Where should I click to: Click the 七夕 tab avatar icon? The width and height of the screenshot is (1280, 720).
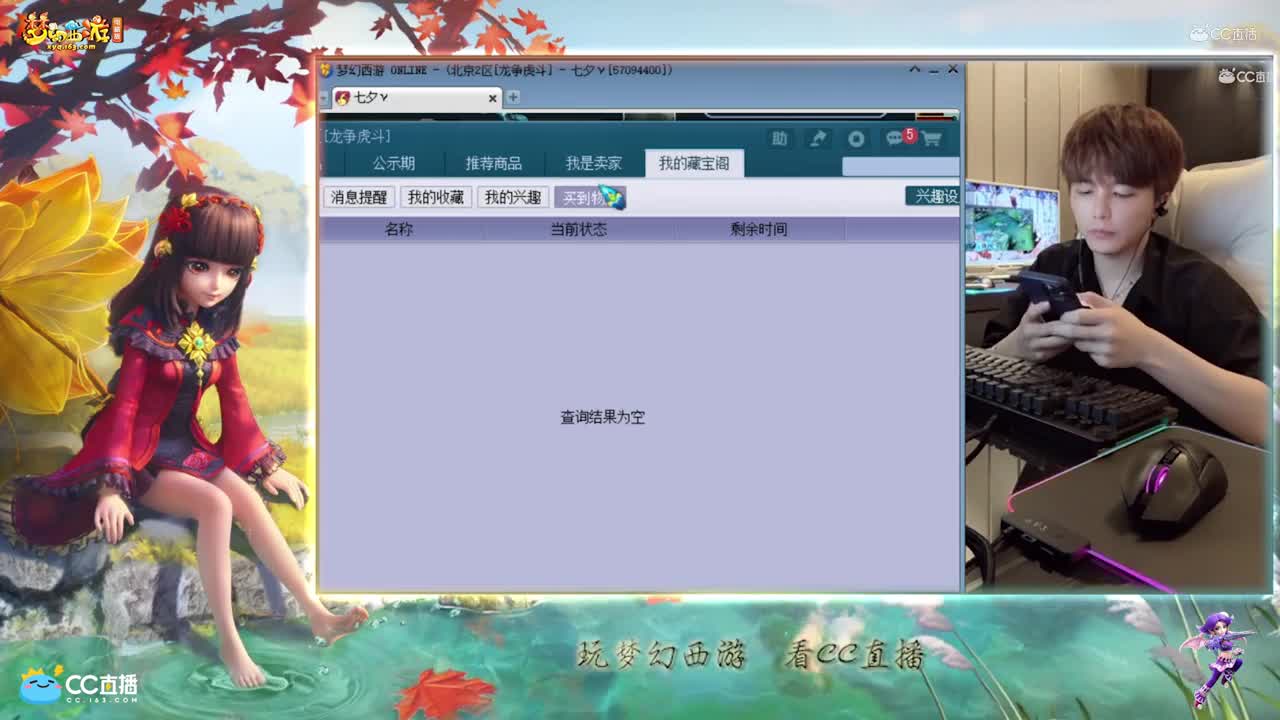343,98
